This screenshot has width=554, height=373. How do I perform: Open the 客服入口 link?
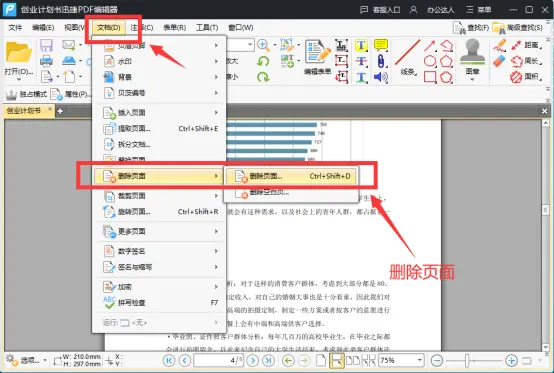(x=380, y=10)
